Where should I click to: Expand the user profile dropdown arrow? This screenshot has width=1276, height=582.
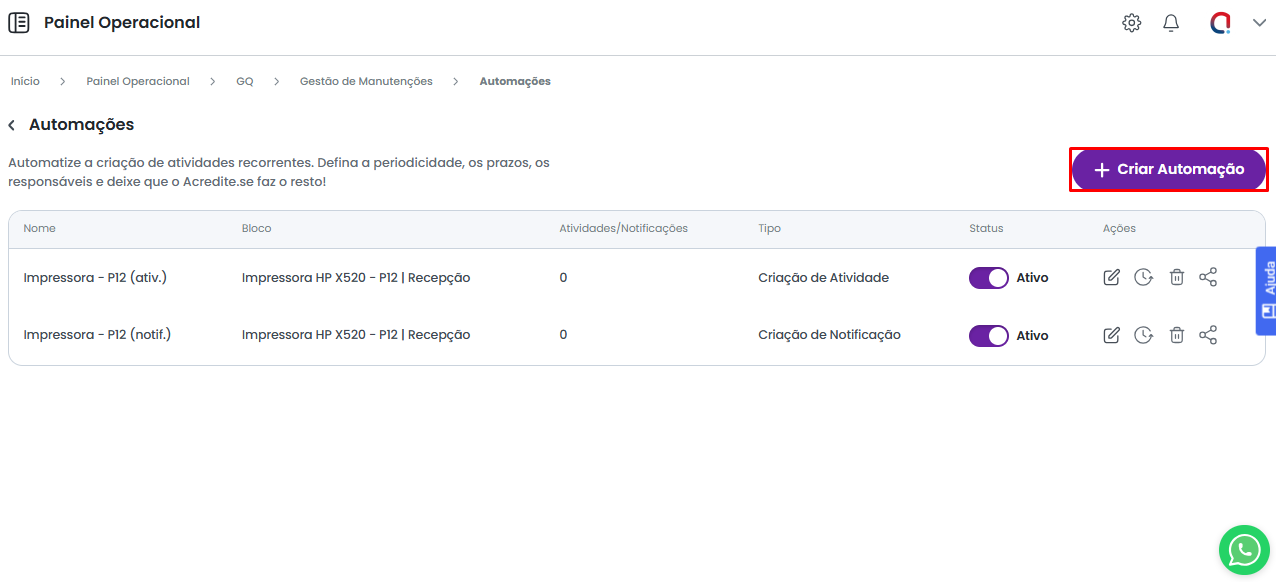(x=1259, y=23)
